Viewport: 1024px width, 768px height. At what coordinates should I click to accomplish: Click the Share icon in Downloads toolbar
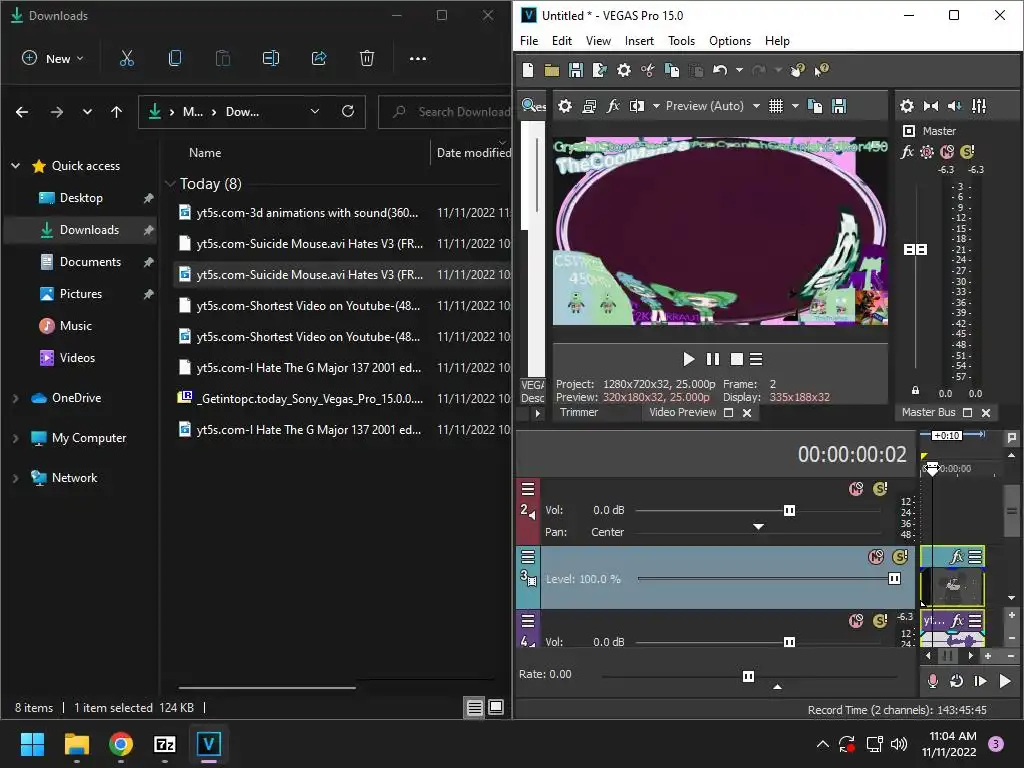pyautogui.click(x=319, y=58)
